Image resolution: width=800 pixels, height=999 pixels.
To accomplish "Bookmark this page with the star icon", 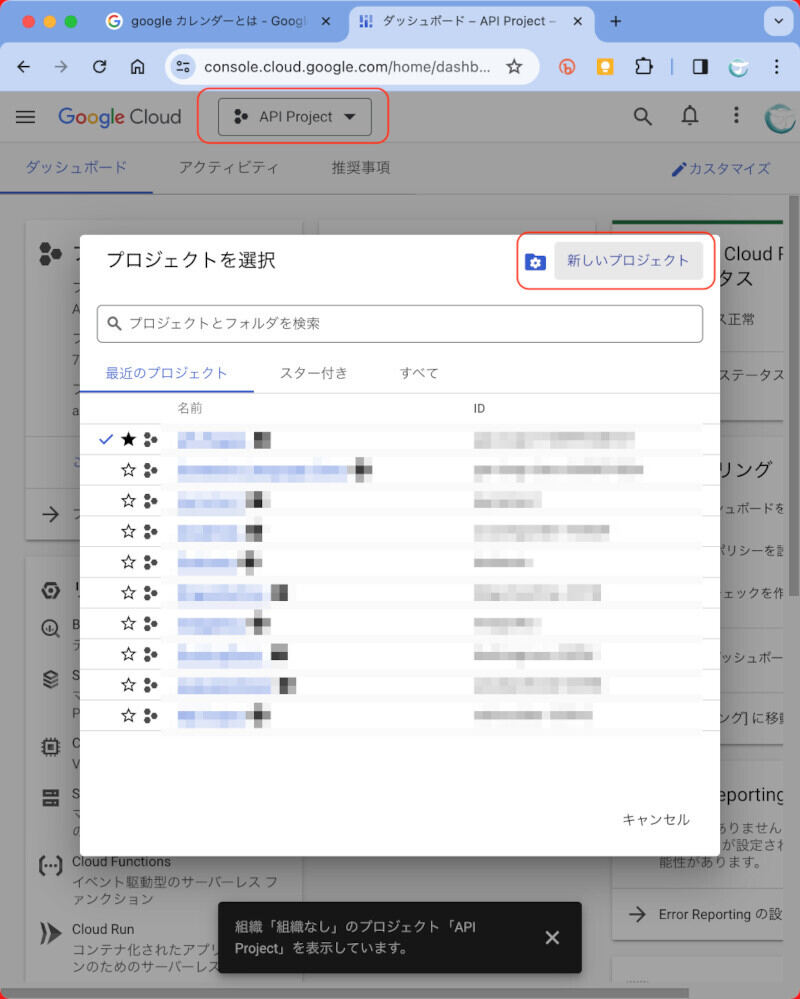I will (x=514, y=67).
